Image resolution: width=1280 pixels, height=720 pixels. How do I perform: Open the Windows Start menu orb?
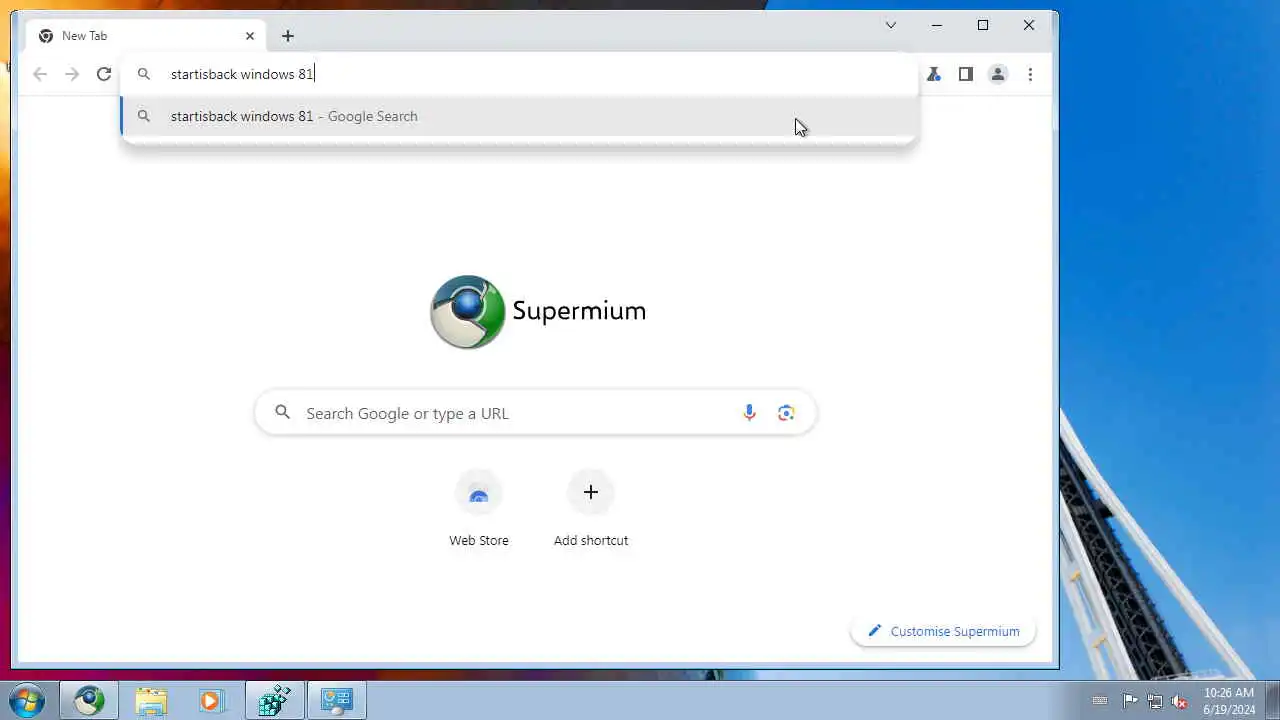click(26, 701)
